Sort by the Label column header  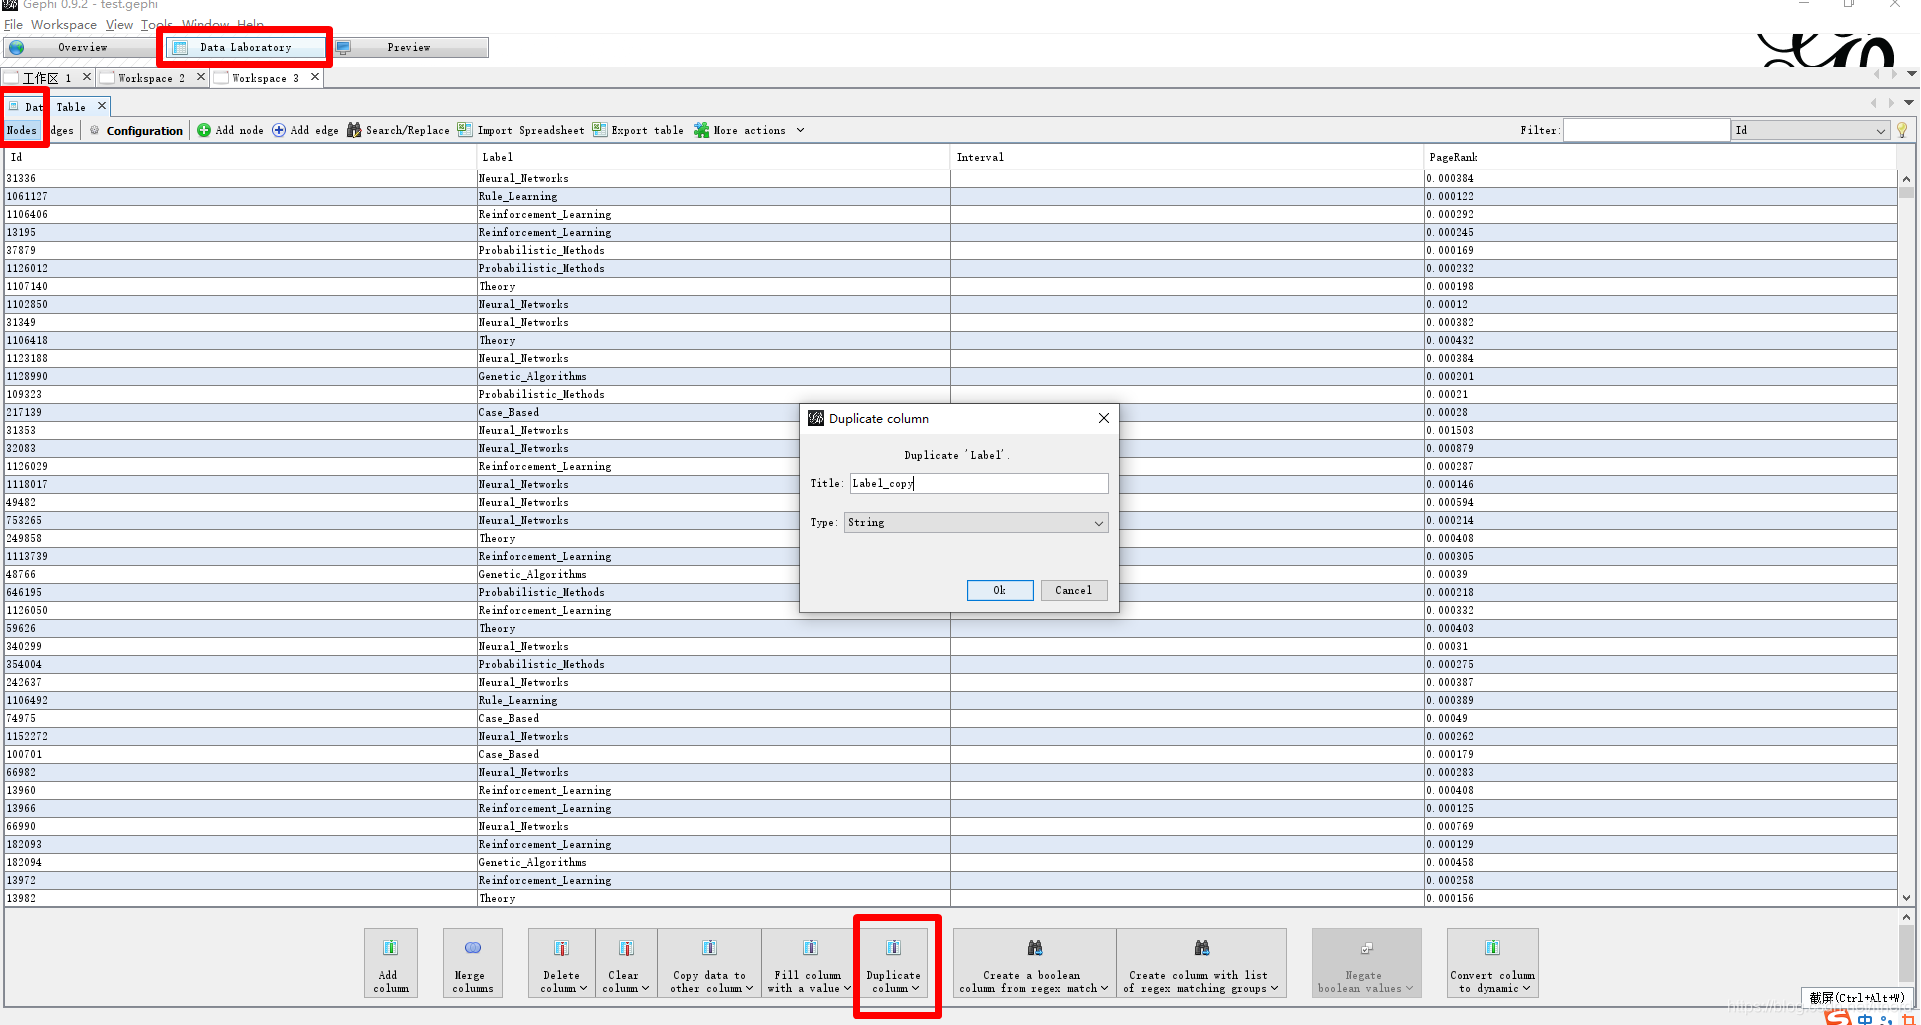[x=713, y=157]
